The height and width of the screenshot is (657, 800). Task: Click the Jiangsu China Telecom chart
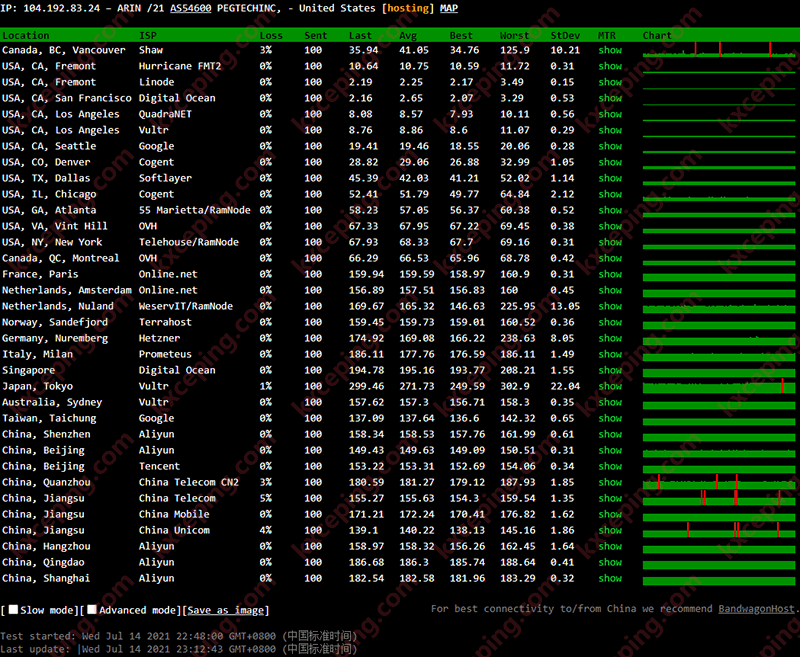pos(719,498)
